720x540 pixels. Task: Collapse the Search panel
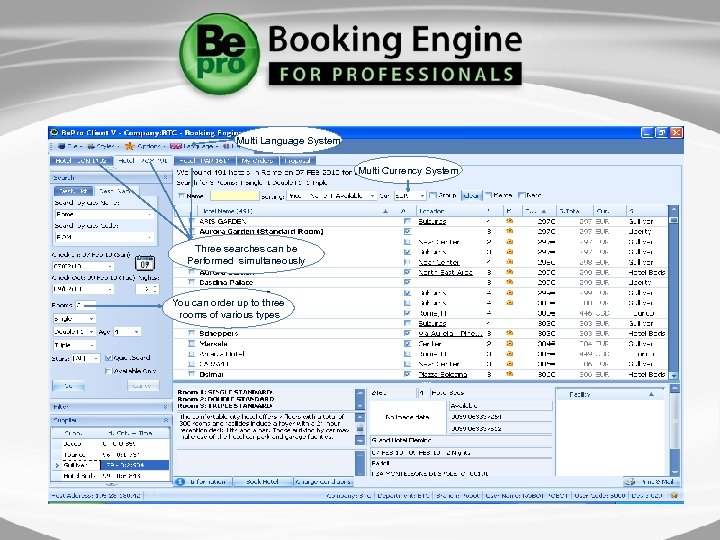(165, 177)
